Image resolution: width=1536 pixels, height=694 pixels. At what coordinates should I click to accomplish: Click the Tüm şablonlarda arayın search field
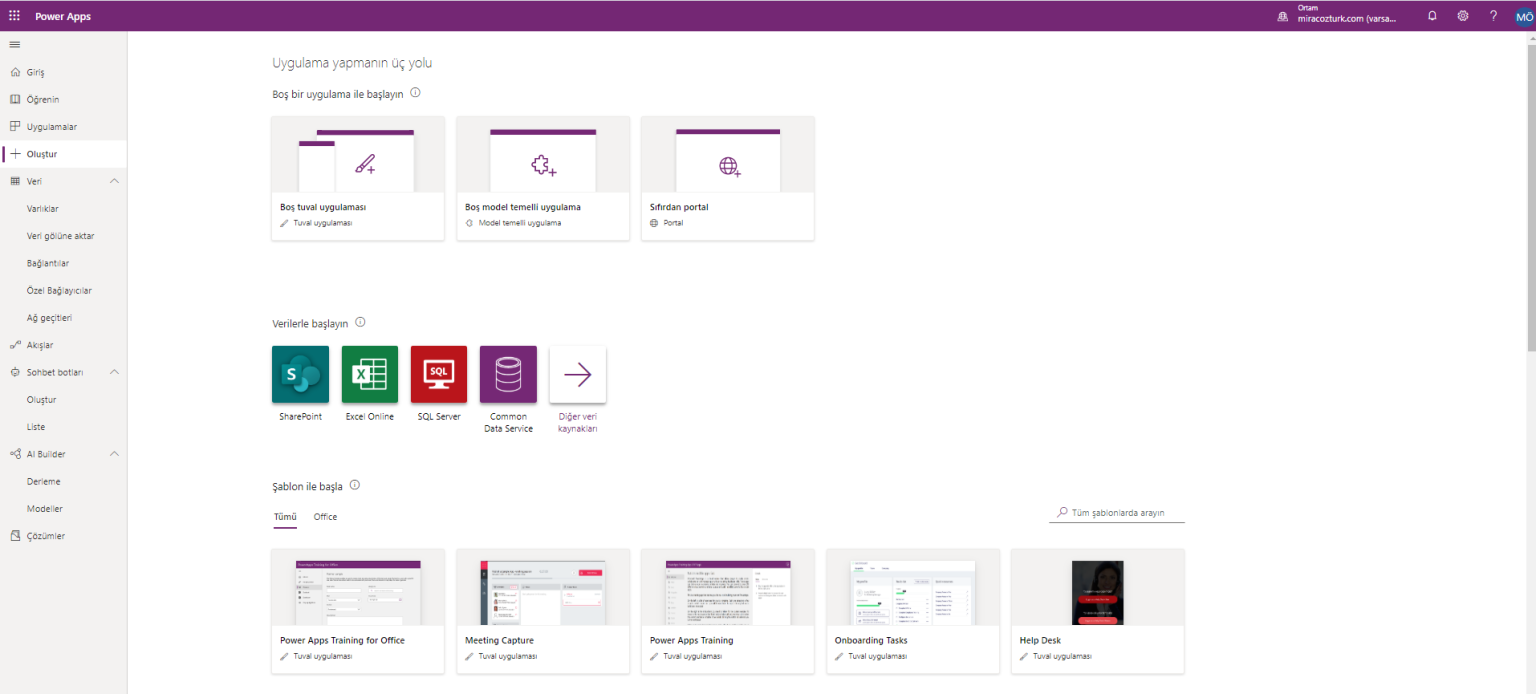[1118, 513]
